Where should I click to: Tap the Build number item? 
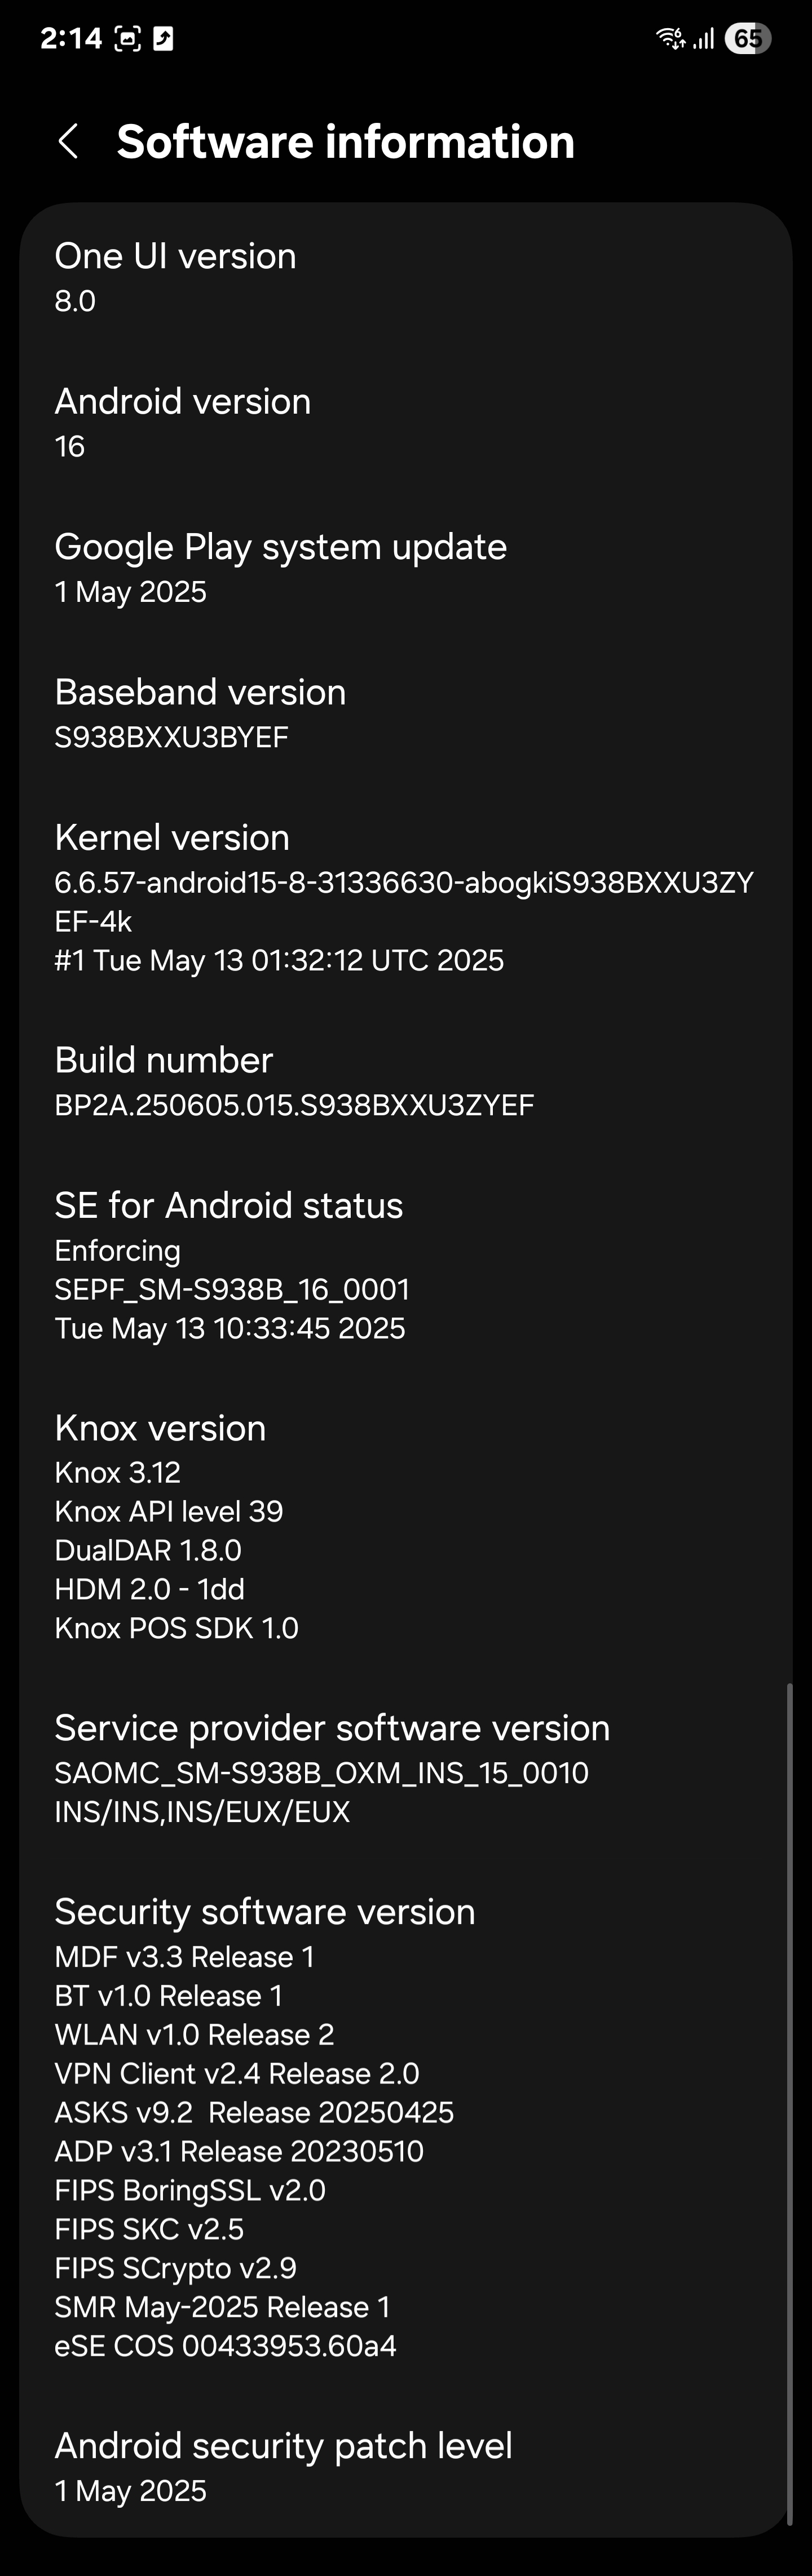(406, 1081)
